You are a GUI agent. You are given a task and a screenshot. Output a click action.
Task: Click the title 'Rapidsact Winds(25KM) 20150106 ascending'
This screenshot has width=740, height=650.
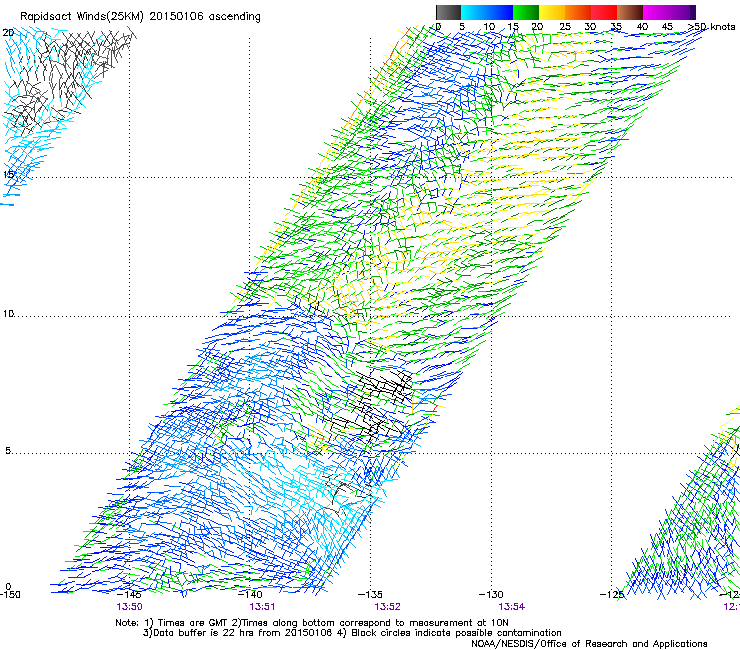pyautogui.click(x=140, y=17)
